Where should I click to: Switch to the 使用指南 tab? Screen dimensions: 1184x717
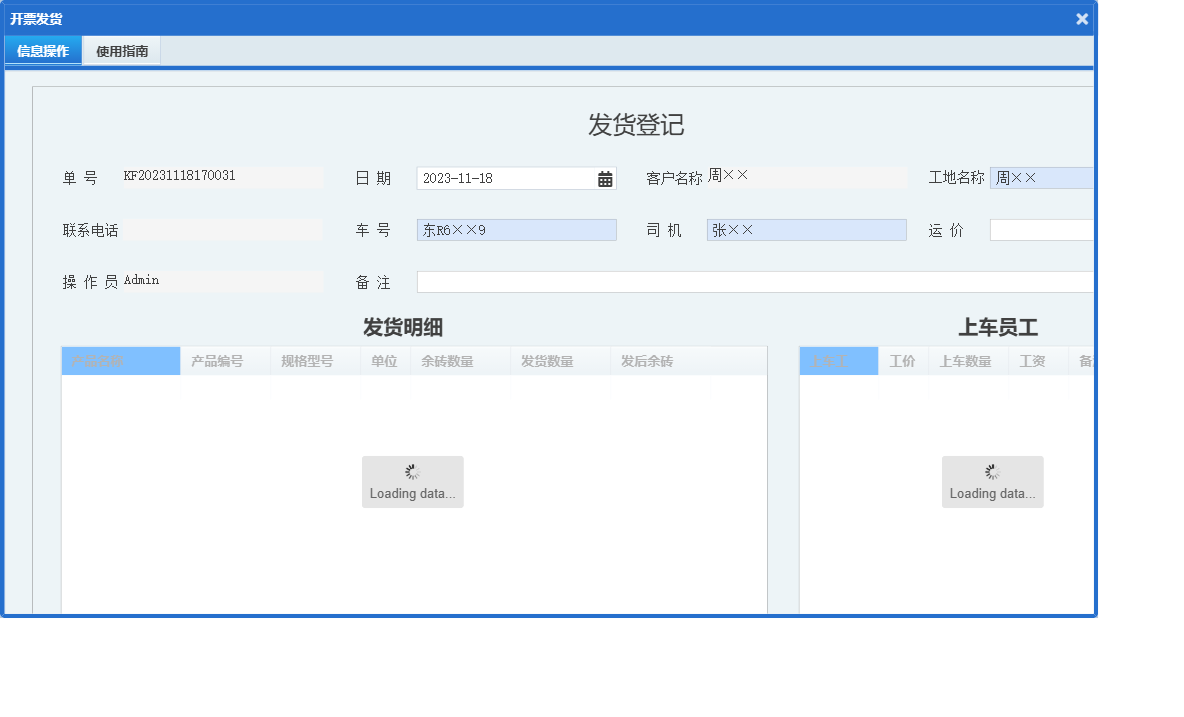[x=120, y=50]
